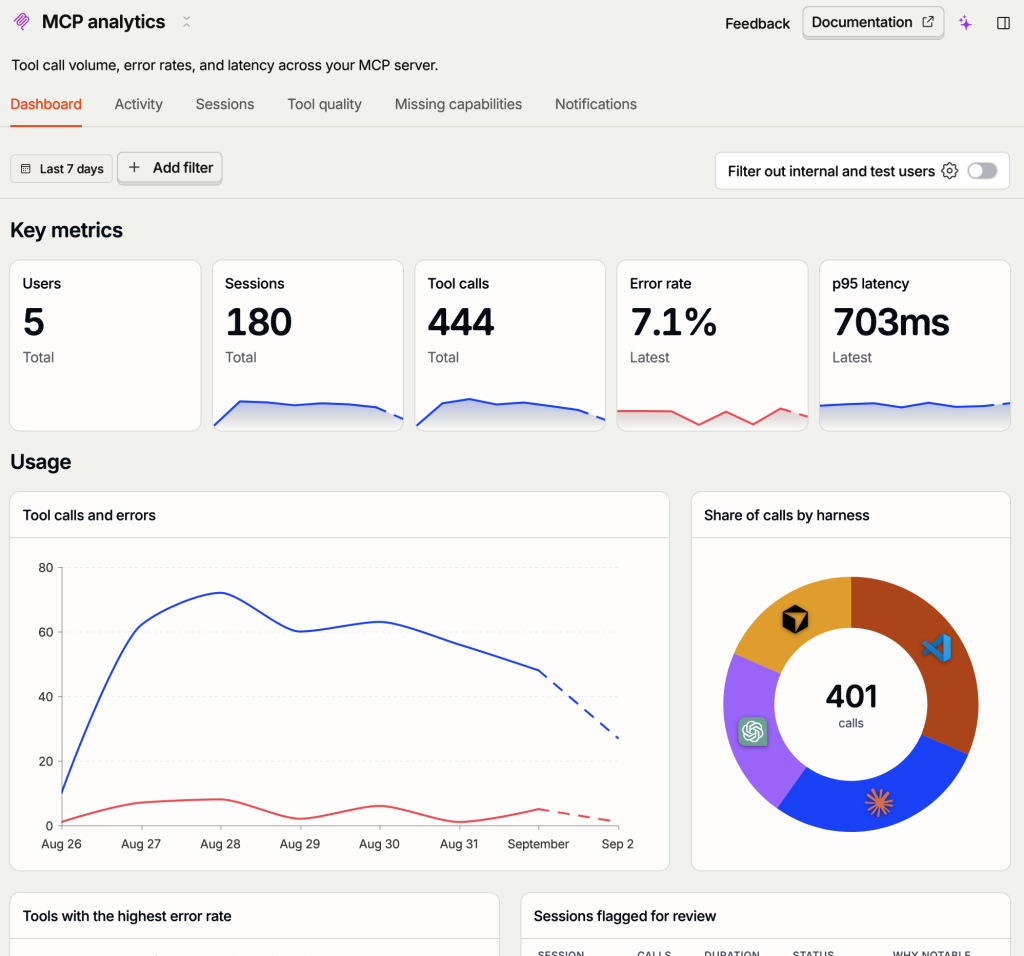Click the Feedback link

coord(757,24)
